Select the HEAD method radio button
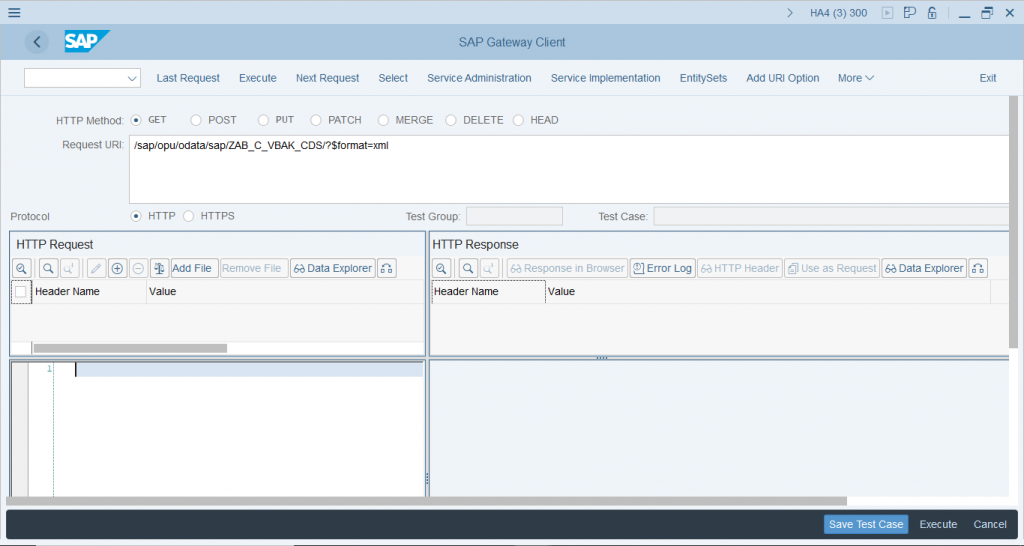 [x=519, y=120]
